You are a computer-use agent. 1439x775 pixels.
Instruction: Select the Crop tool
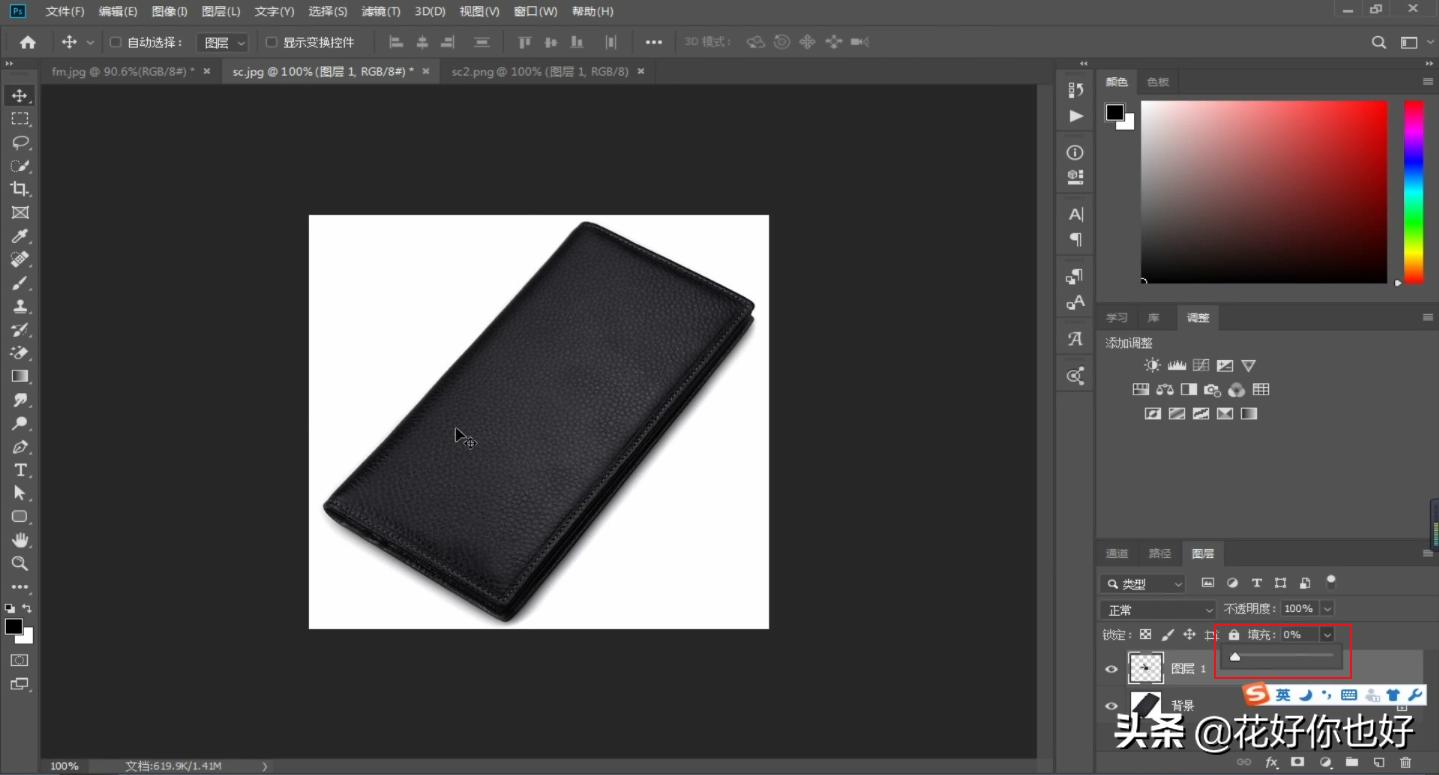19,189
